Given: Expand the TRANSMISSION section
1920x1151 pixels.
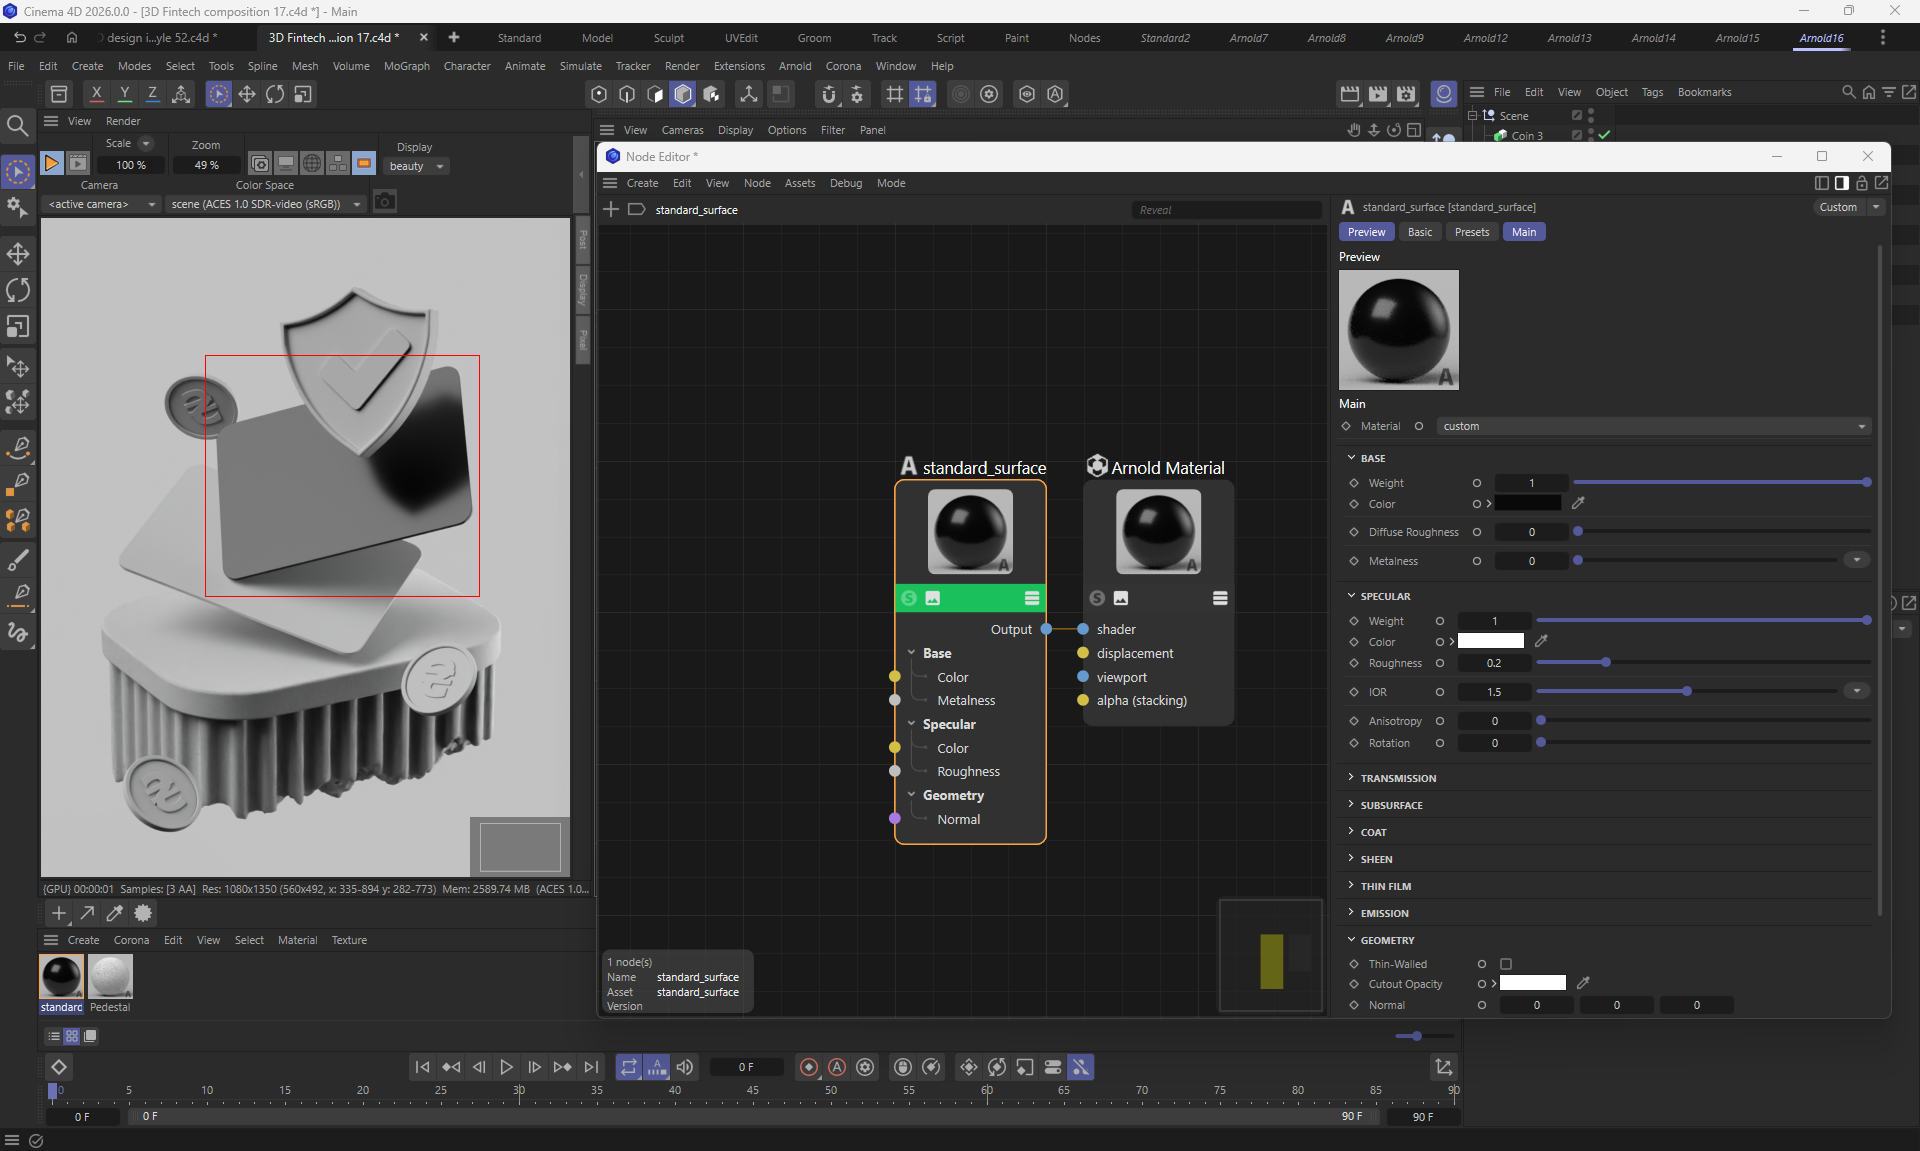Looking at the screenshot, I should coord(1397,778).
